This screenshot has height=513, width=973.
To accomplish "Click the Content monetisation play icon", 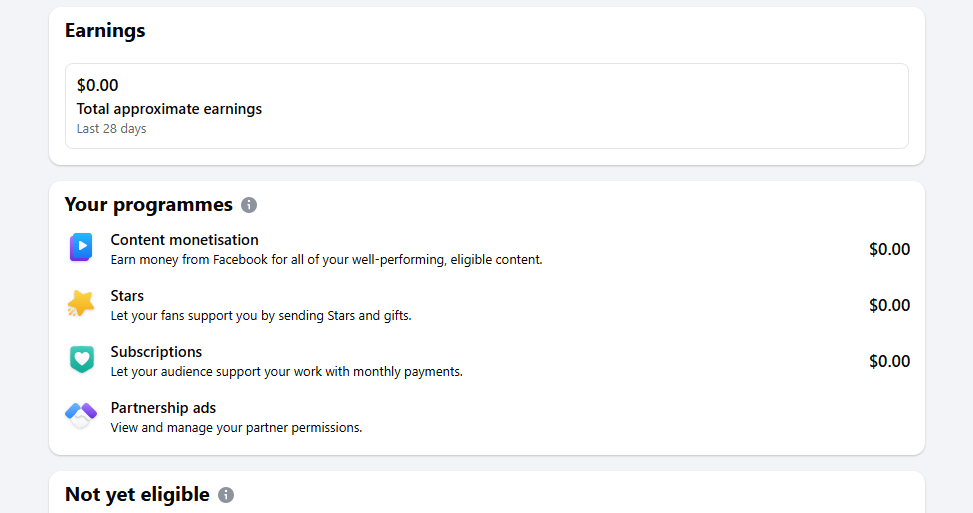I will tap(81, 248).
